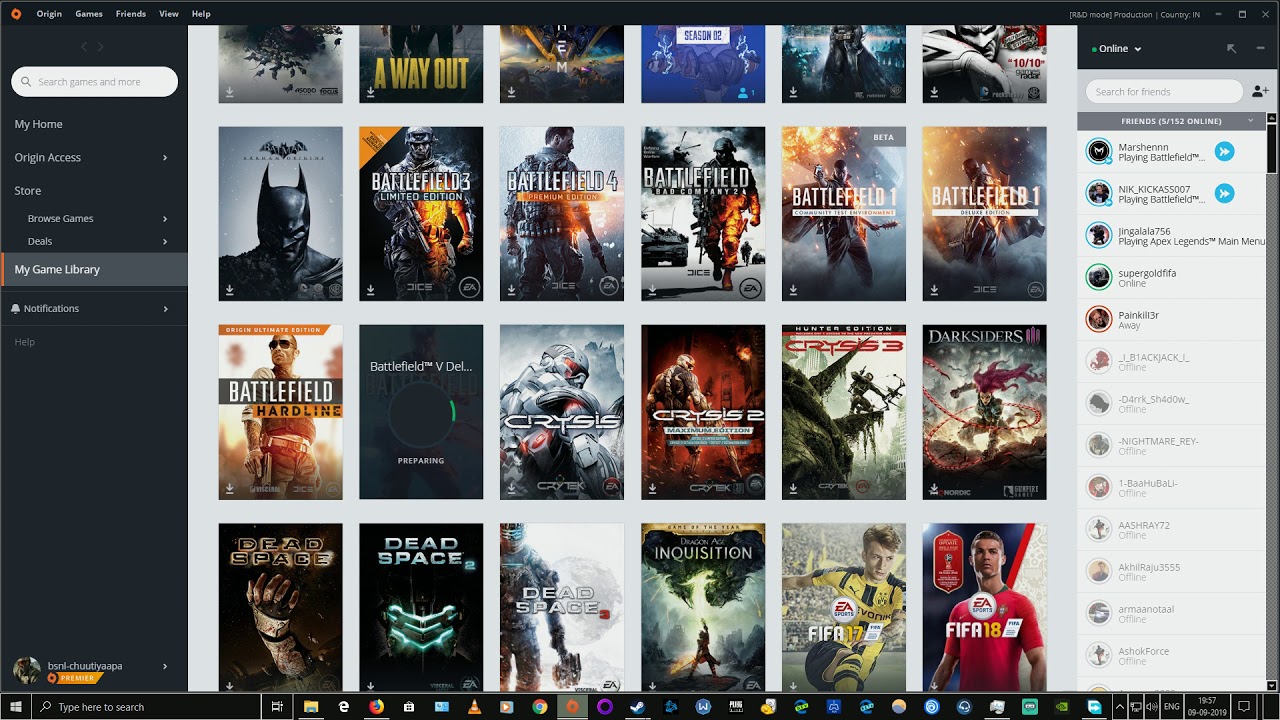Collapse the Friends (5/152 Online) section
Viewport: 1280px width, 720px height.
click(1250, 121)
